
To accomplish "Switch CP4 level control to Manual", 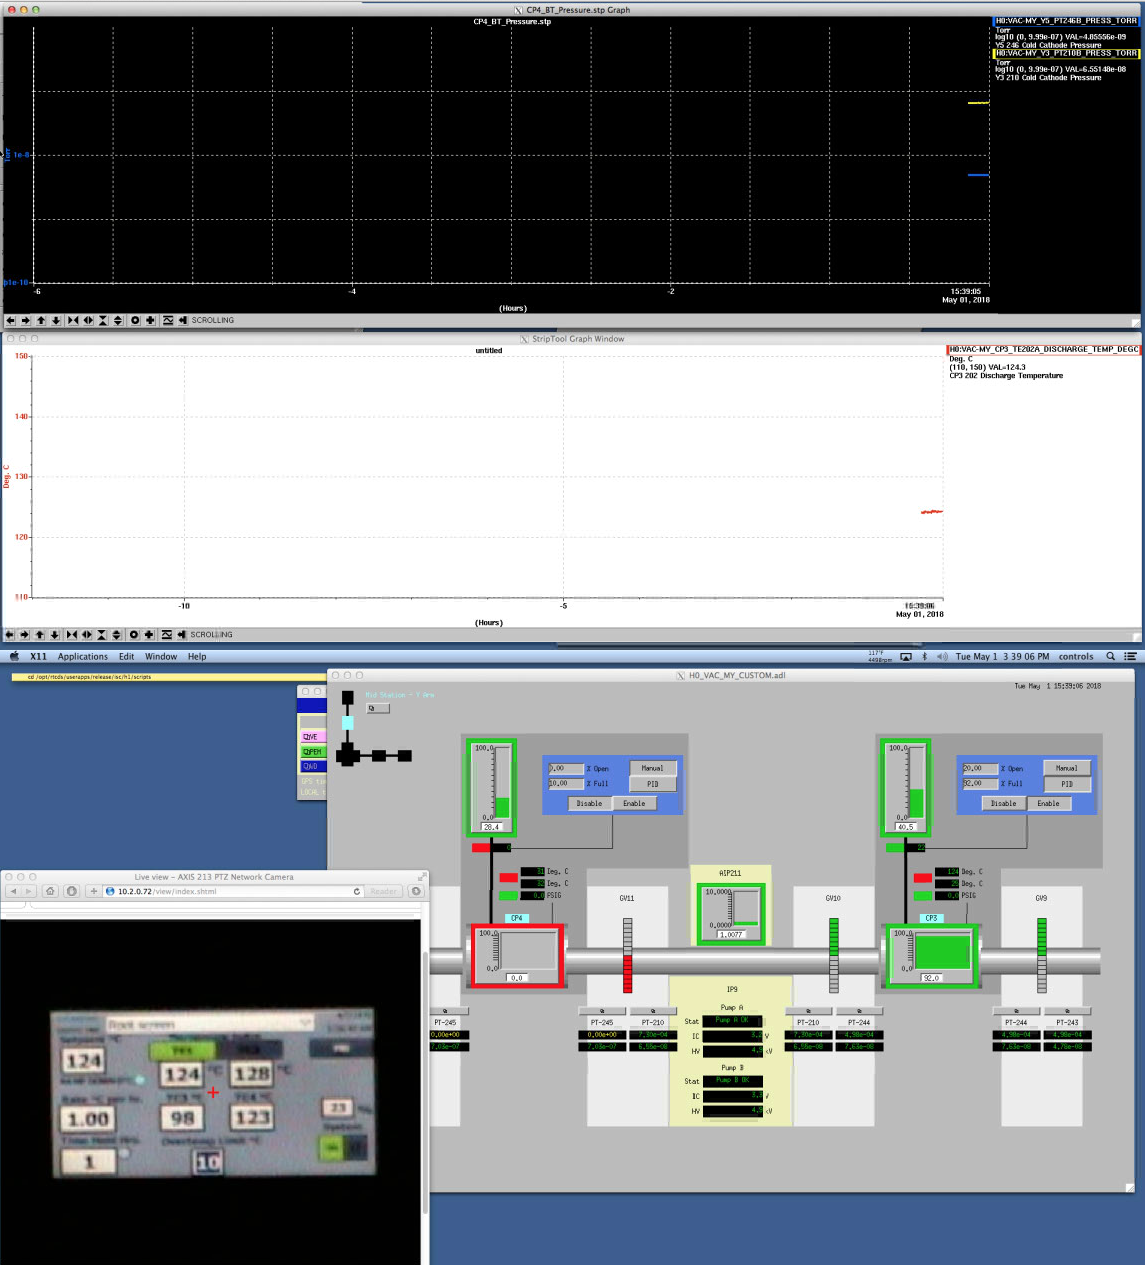I will (652, 768).
